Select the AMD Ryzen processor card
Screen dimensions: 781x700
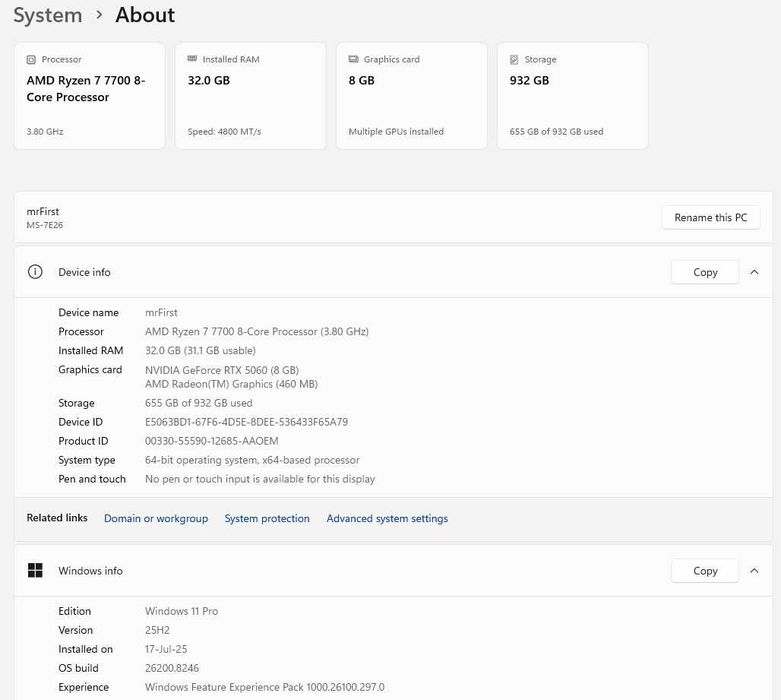click(89, 96)
